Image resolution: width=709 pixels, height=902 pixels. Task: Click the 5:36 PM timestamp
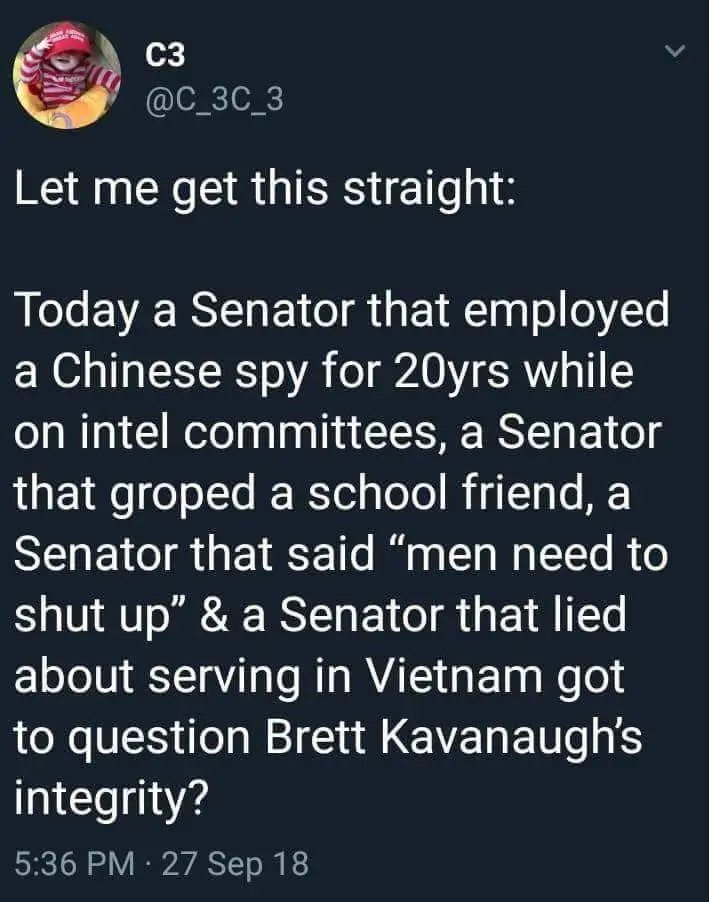(78, 863)
